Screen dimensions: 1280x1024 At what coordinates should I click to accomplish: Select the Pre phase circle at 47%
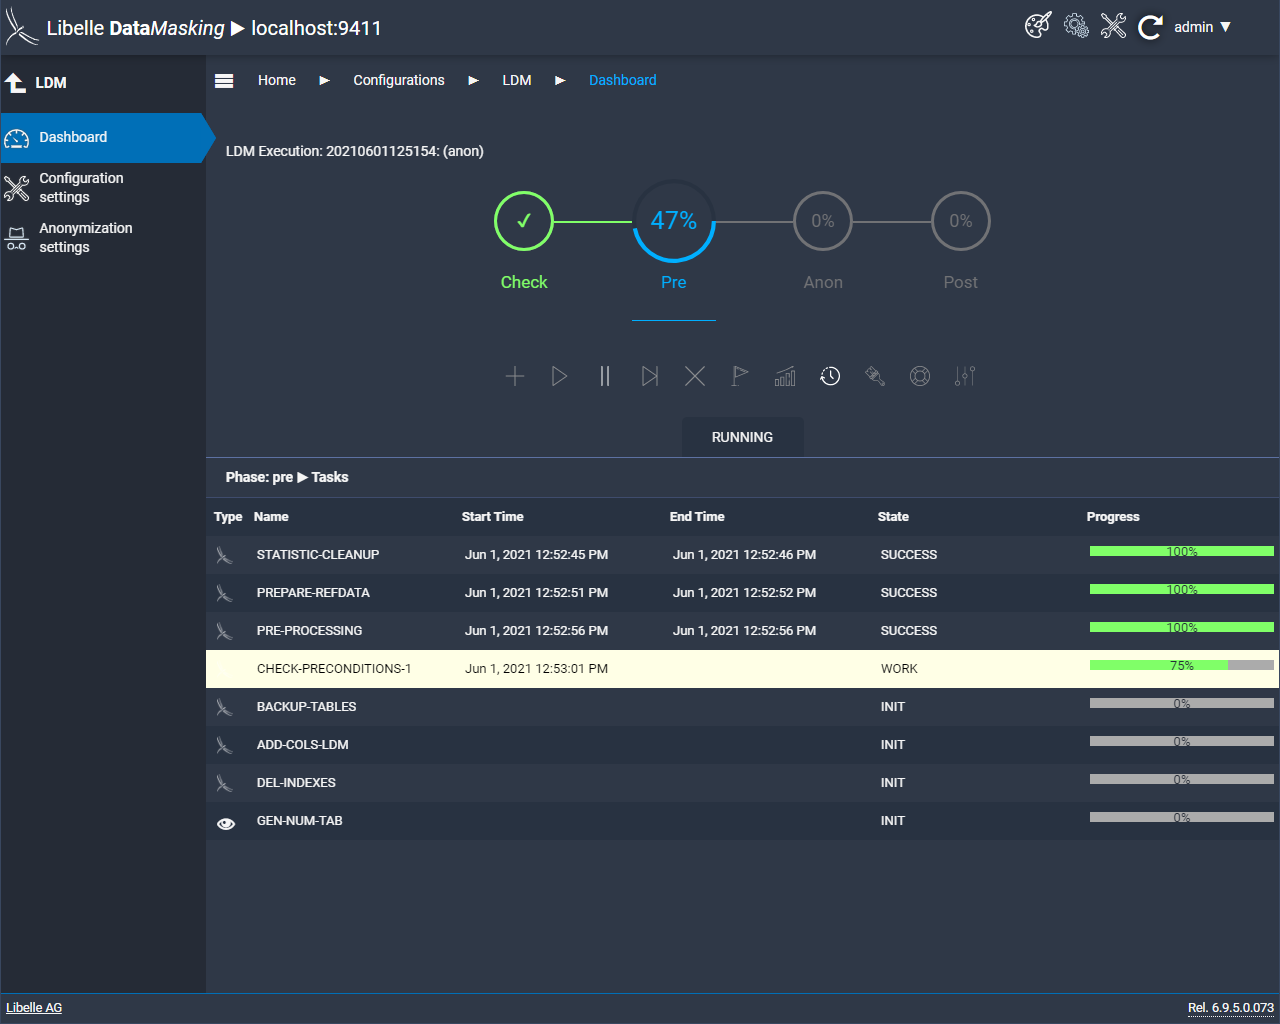pos(674,221)
